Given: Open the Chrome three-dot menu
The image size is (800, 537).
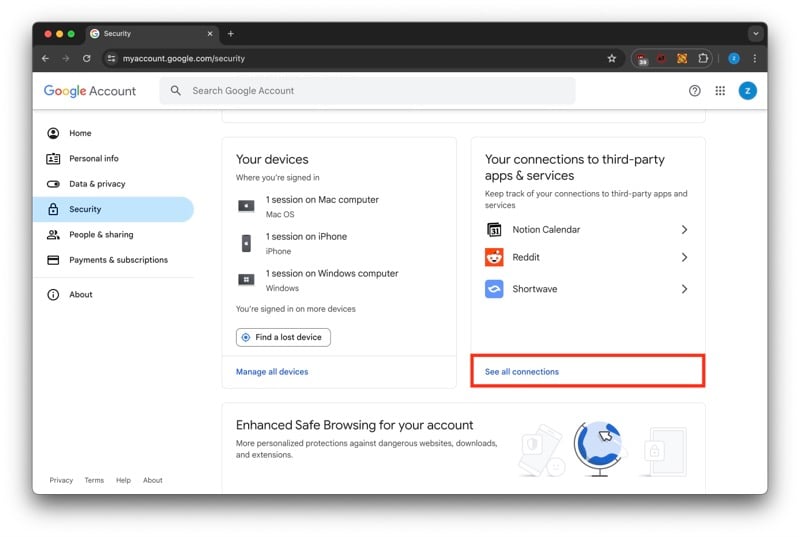Looking at the screenshot, I should (755, 59).
